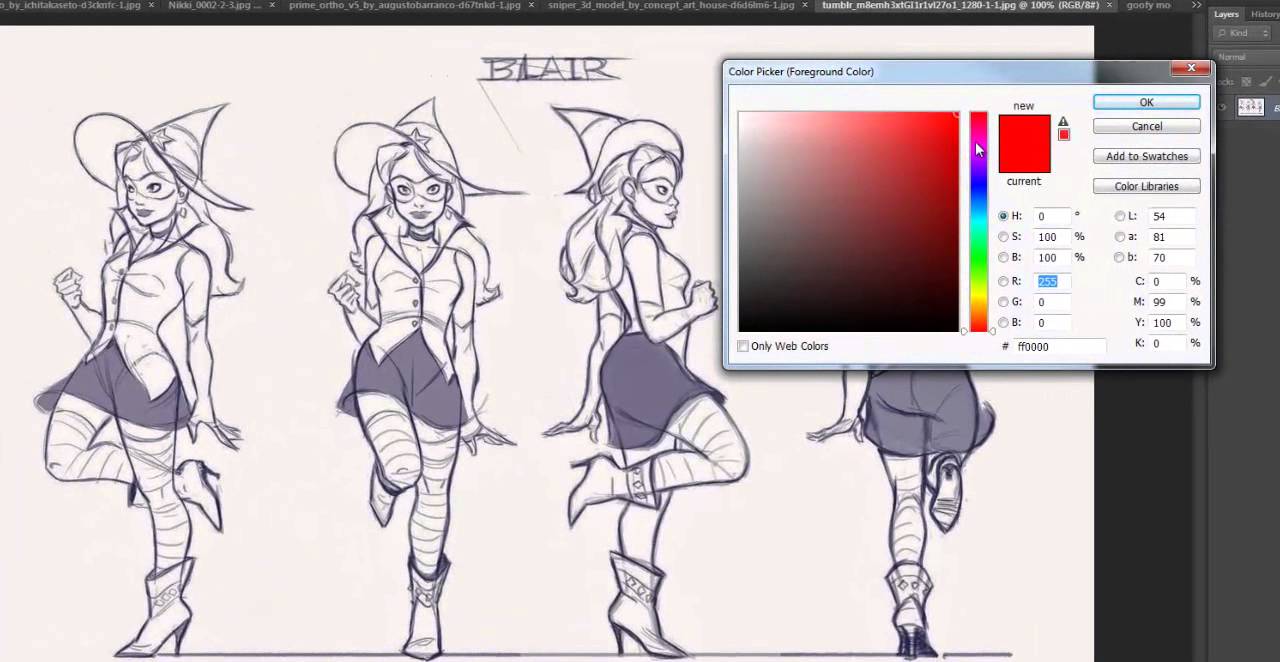The width and height of the screenshot is (1280, 662).
Task: Click the H hue value field
Action: 1053,216
